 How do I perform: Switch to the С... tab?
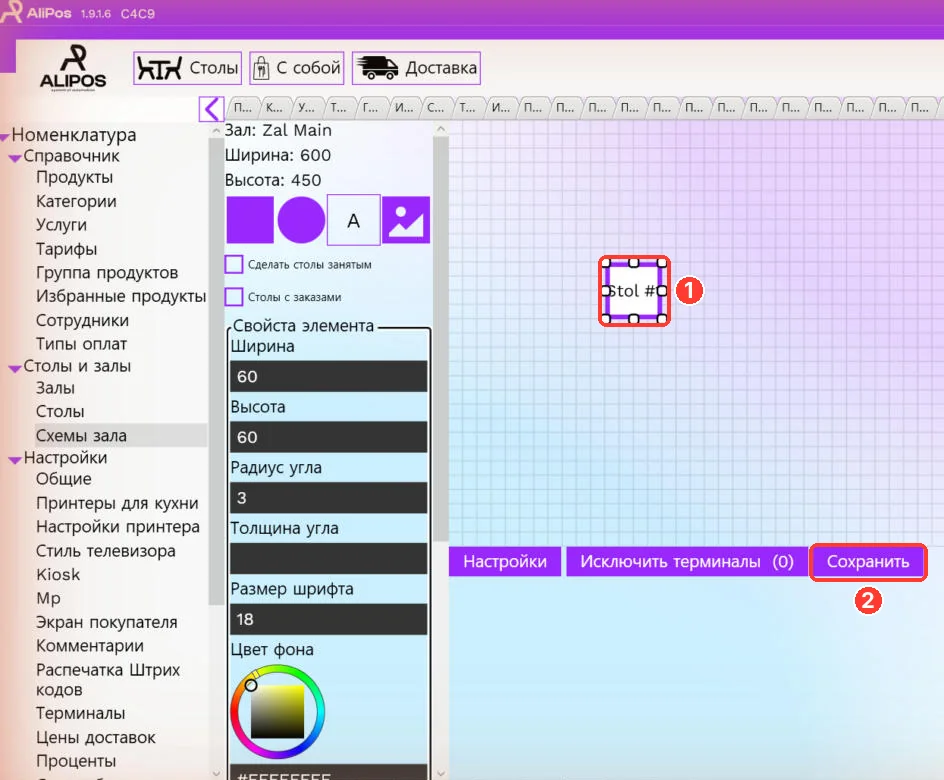tap(435, 107)
